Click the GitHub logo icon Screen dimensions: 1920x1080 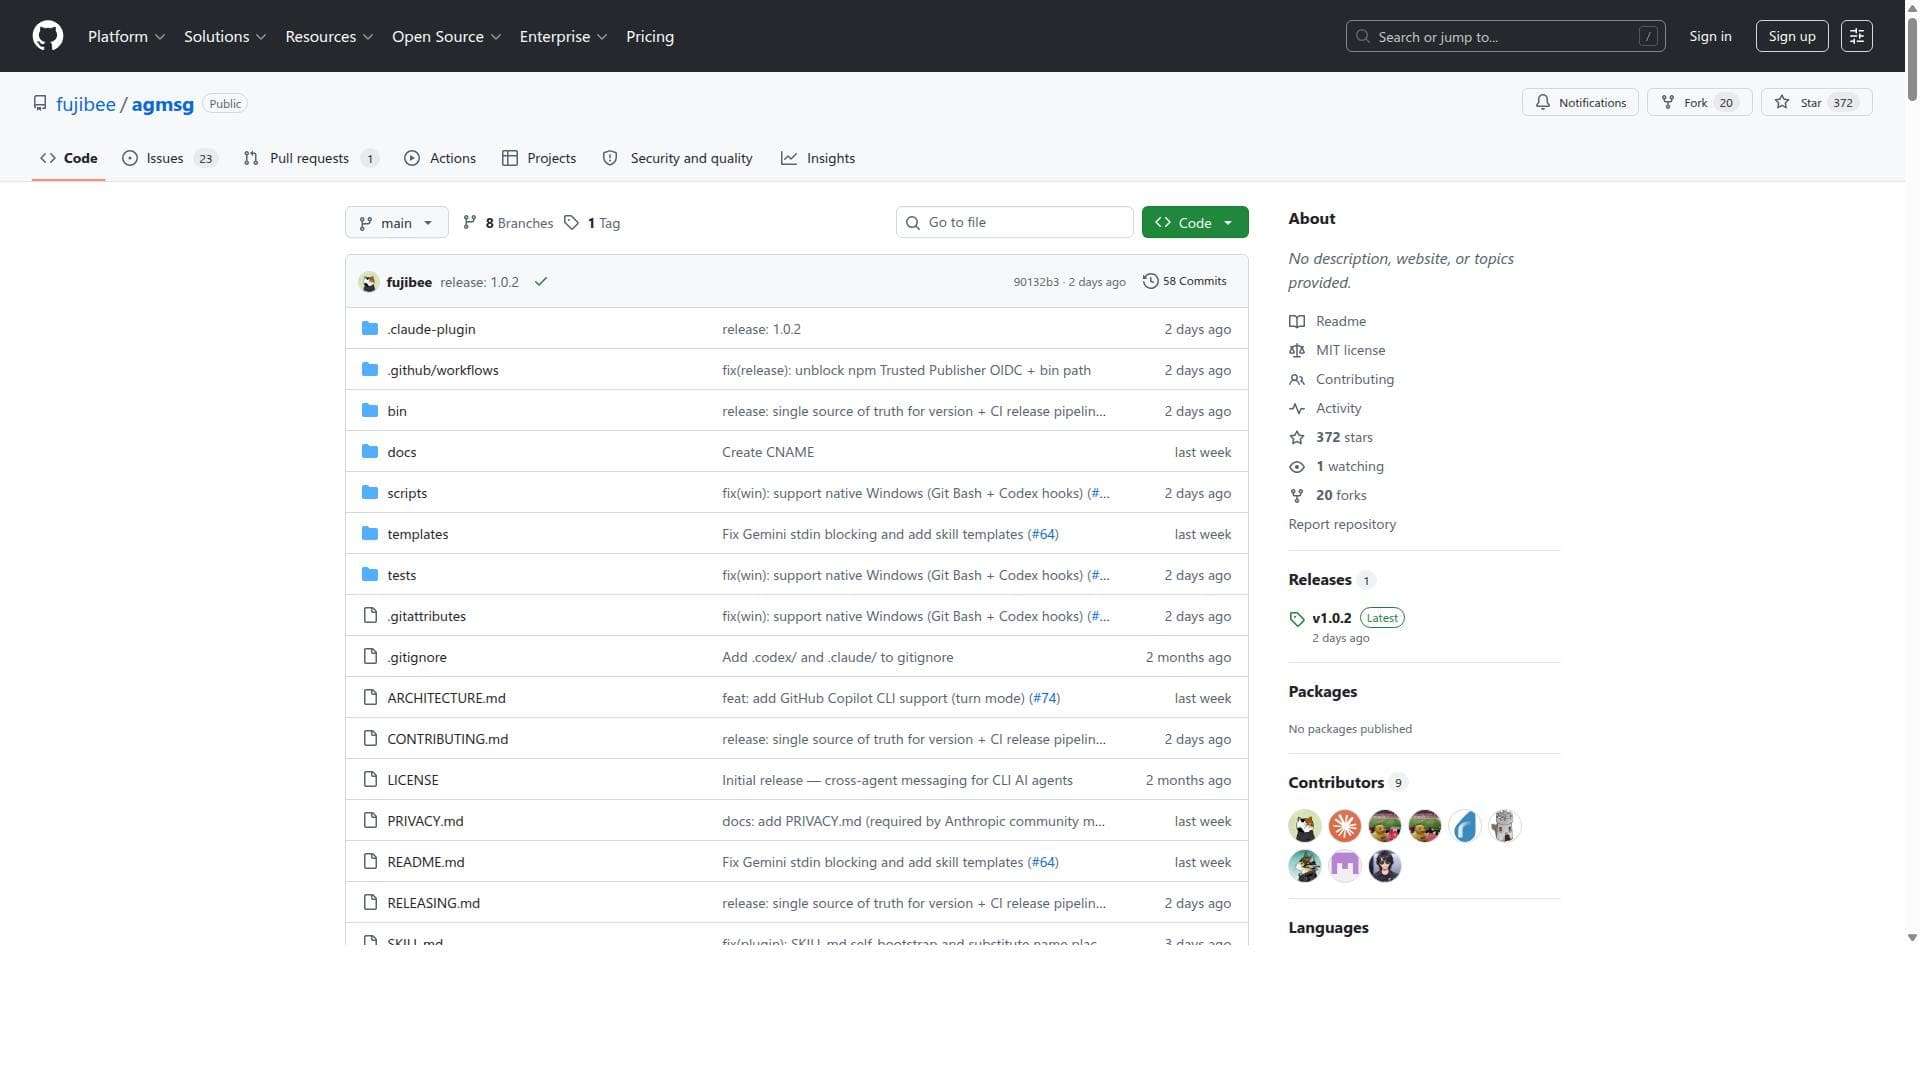click(x=48, y=36)
